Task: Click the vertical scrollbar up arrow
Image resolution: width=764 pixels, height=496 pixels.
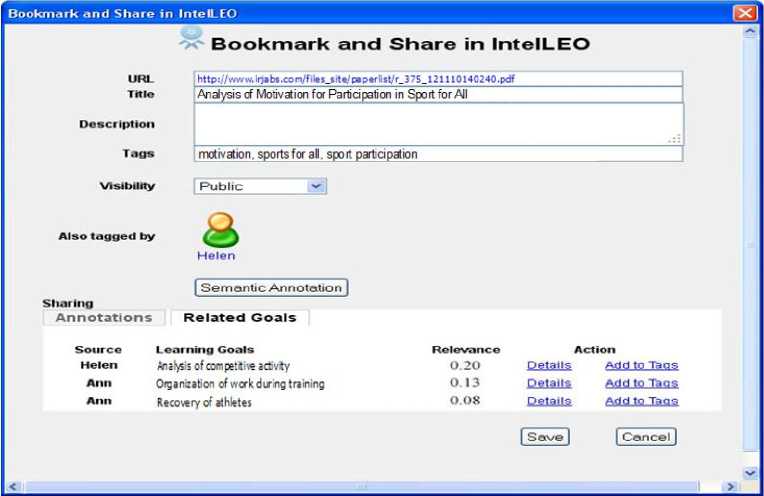Action: [x=750, y=32]
